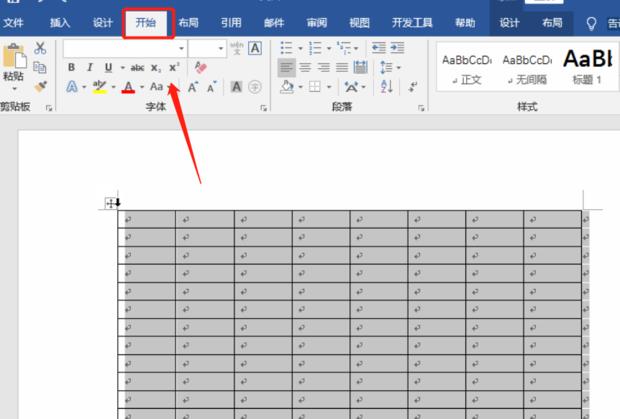This screenshot has height=419, width=620.
Task: Click the Cut scissors icon
Action: tap(40, 48)
